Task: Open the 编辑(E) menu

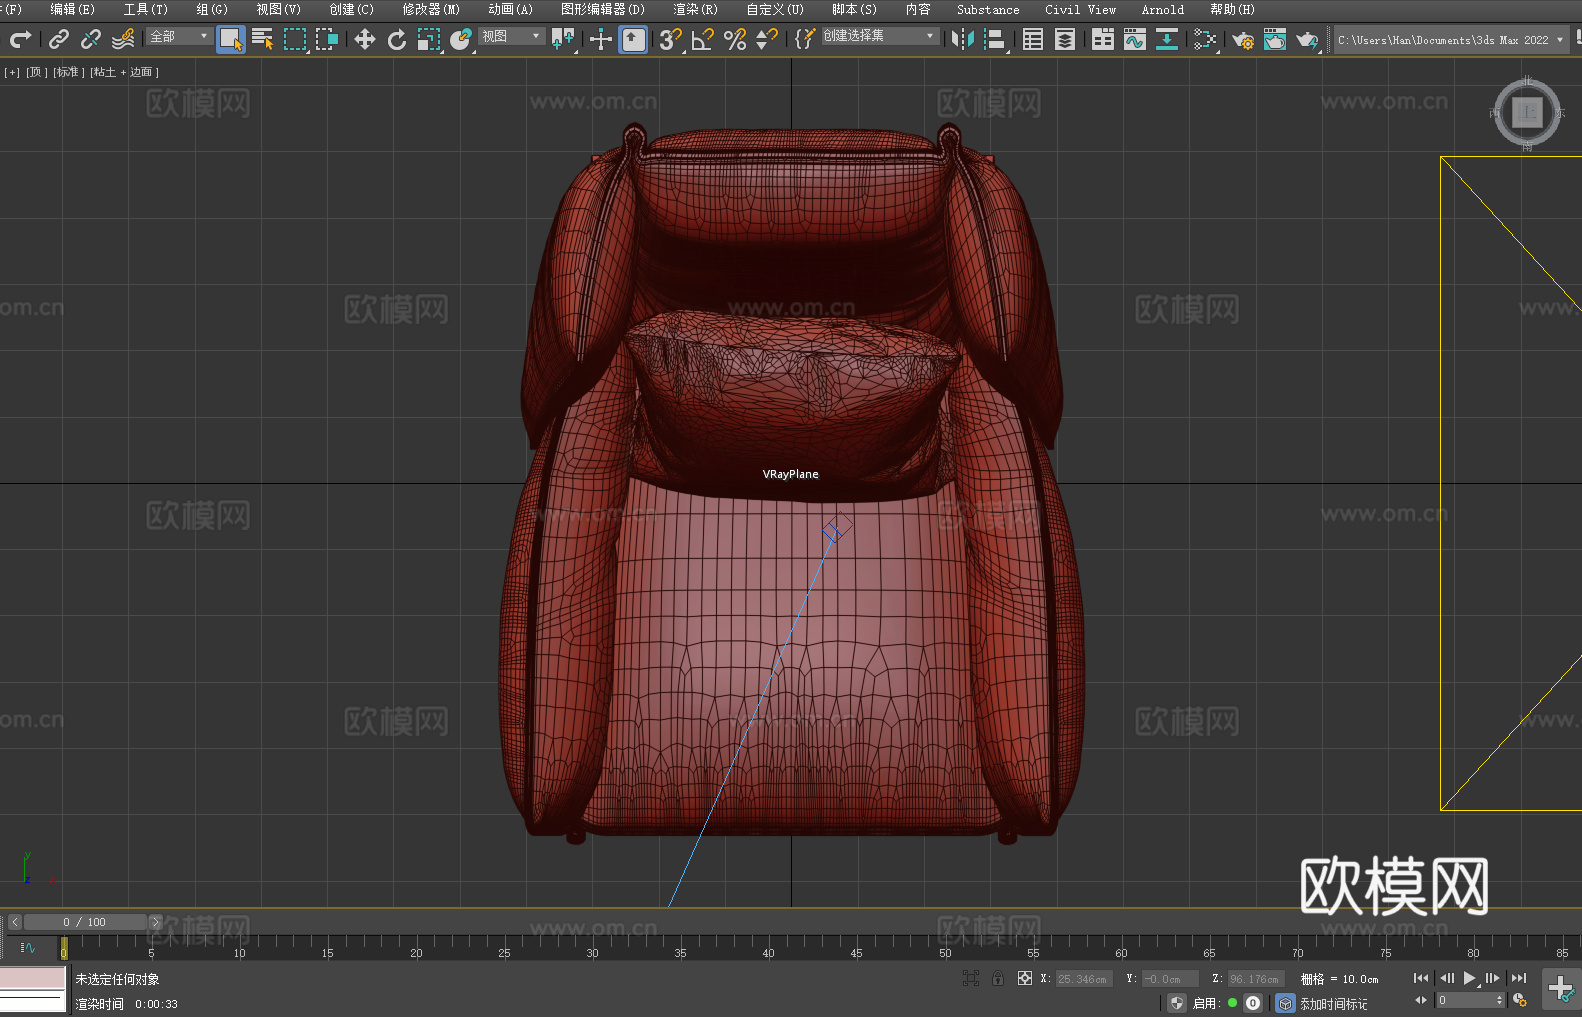Action: (72, 9)
